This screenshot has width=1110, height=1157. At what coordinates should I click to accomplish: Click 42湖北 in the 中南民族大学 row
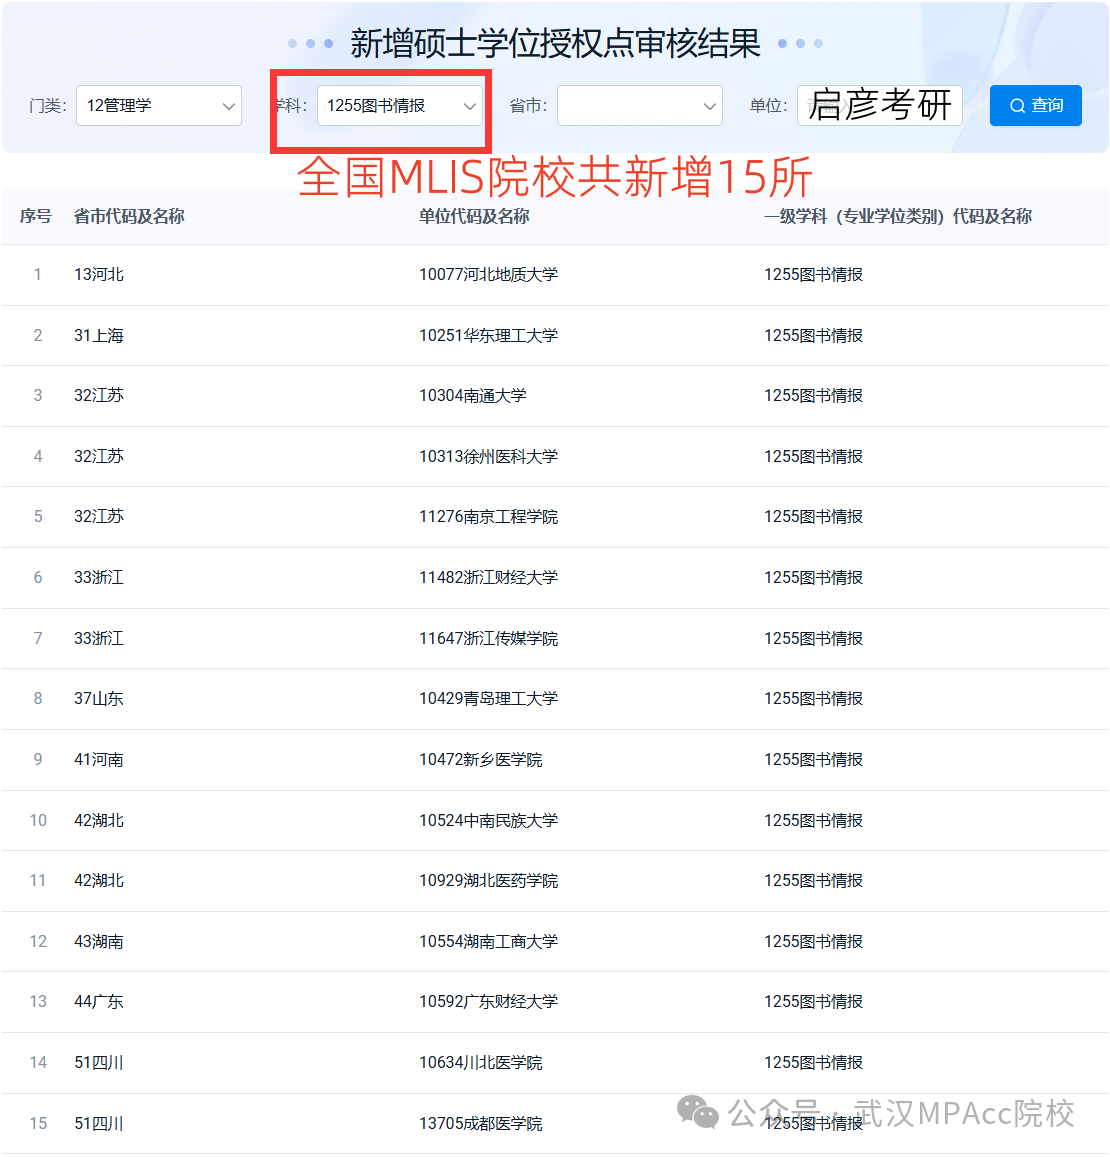pos(99,820)
